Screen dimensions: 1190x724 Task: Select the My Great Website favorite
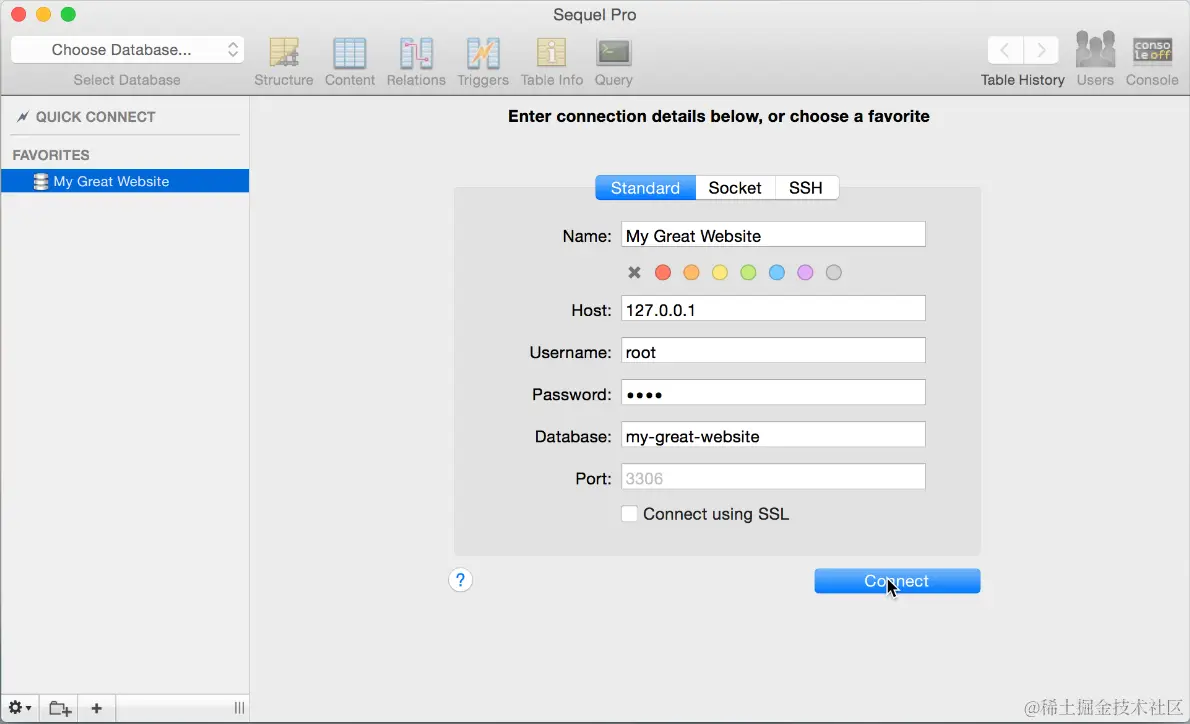point(124,181)
